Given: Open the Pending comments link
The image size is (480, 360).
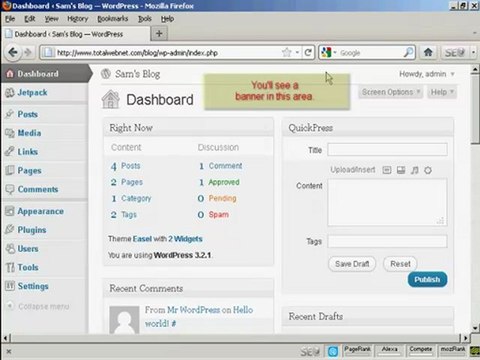Looking at the screenshot, I should pos(222,198).
